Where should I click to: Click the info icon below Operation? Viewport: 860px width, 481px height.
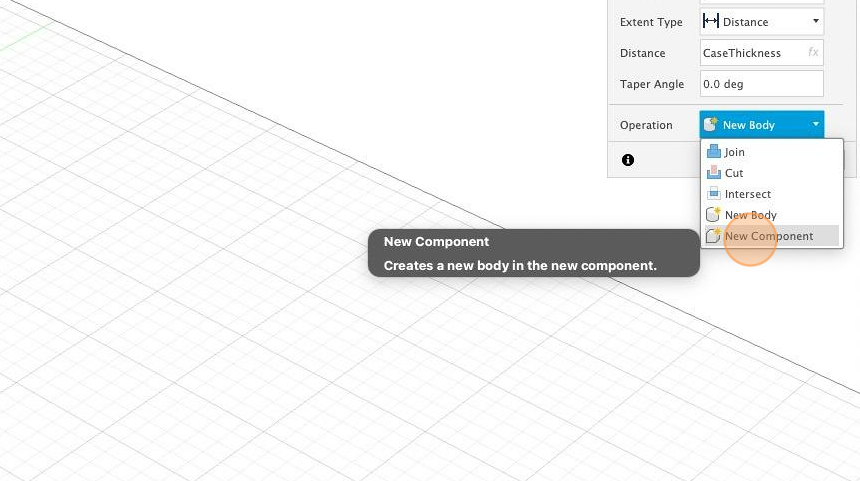pos(628,160)
